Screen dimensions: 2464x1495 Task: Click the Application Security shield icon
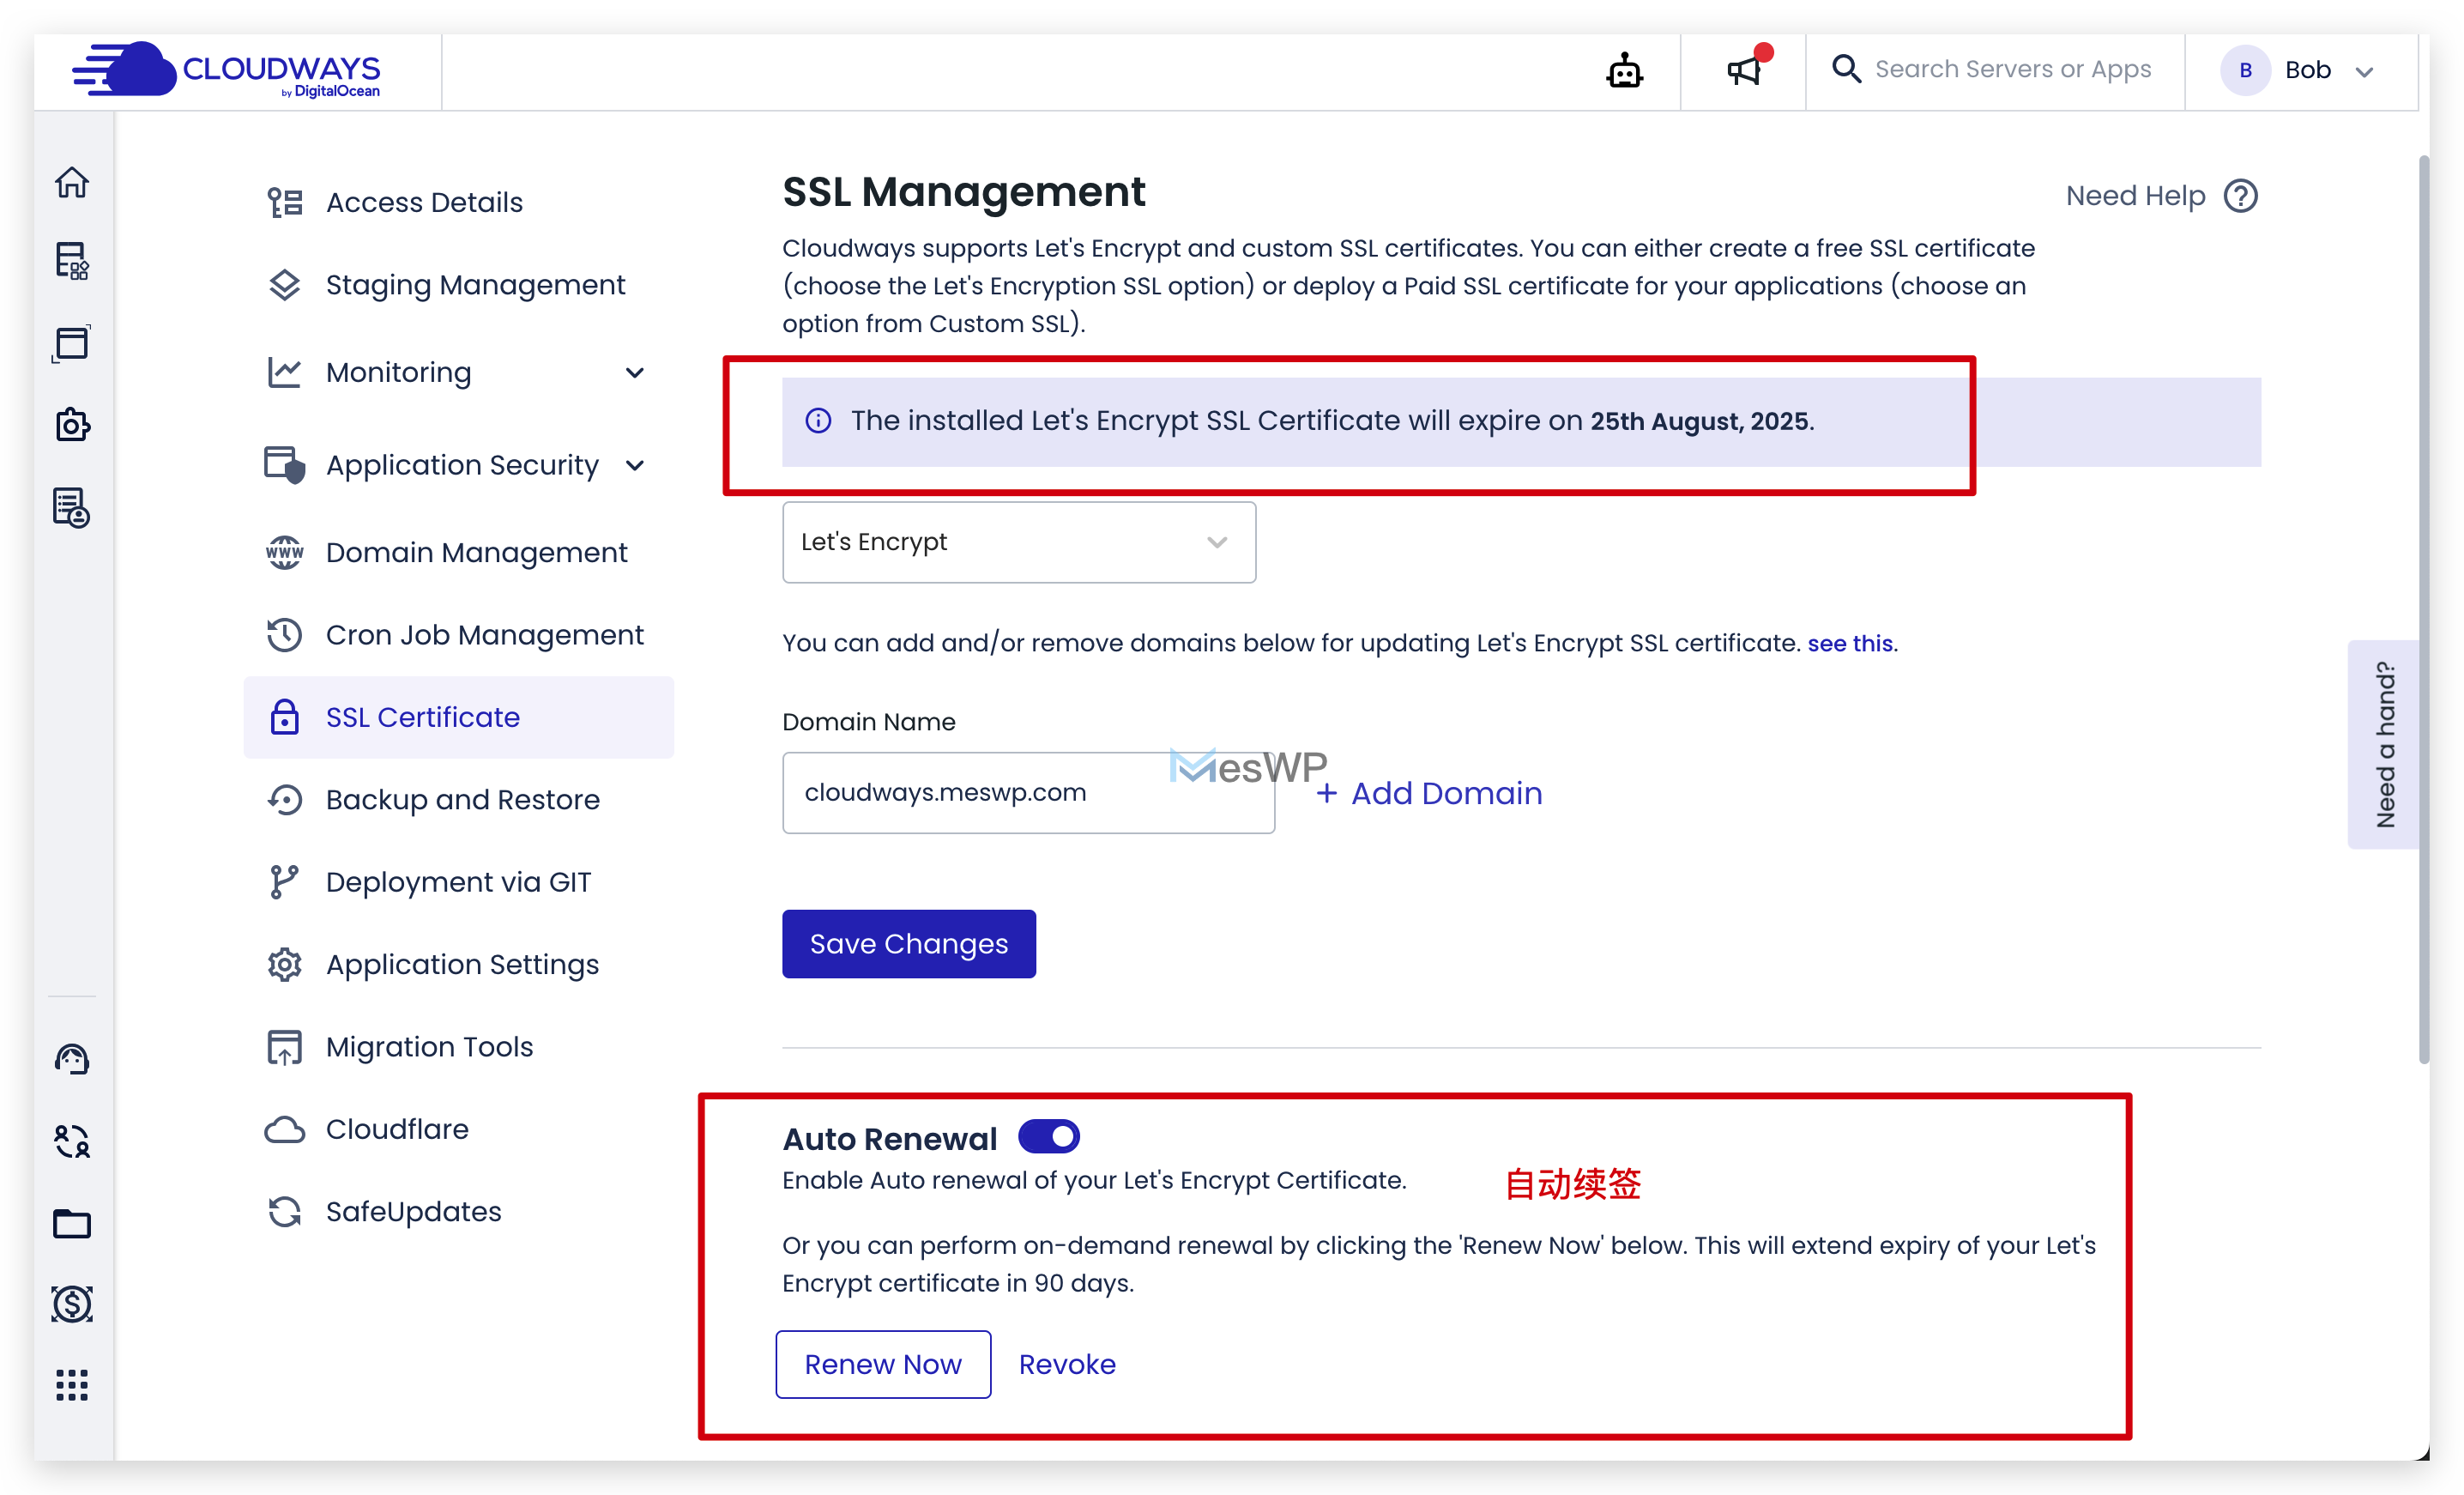click(285, 465)
